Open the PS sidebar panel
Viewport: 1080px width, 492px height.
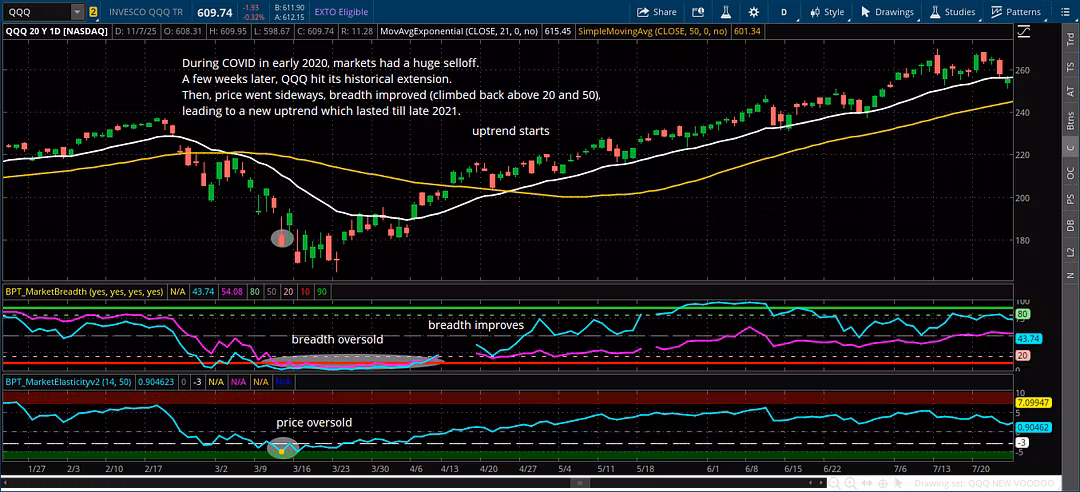coord(1070,198)
